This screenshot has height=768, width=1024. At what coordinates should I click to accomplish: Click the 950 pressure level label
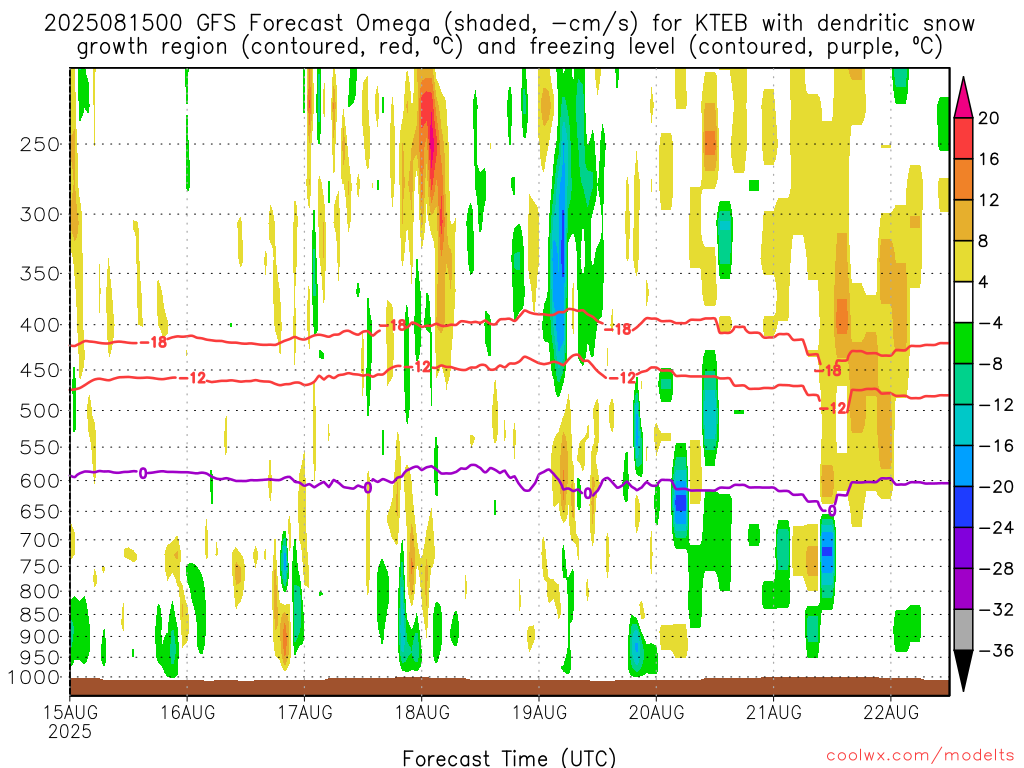40,658
